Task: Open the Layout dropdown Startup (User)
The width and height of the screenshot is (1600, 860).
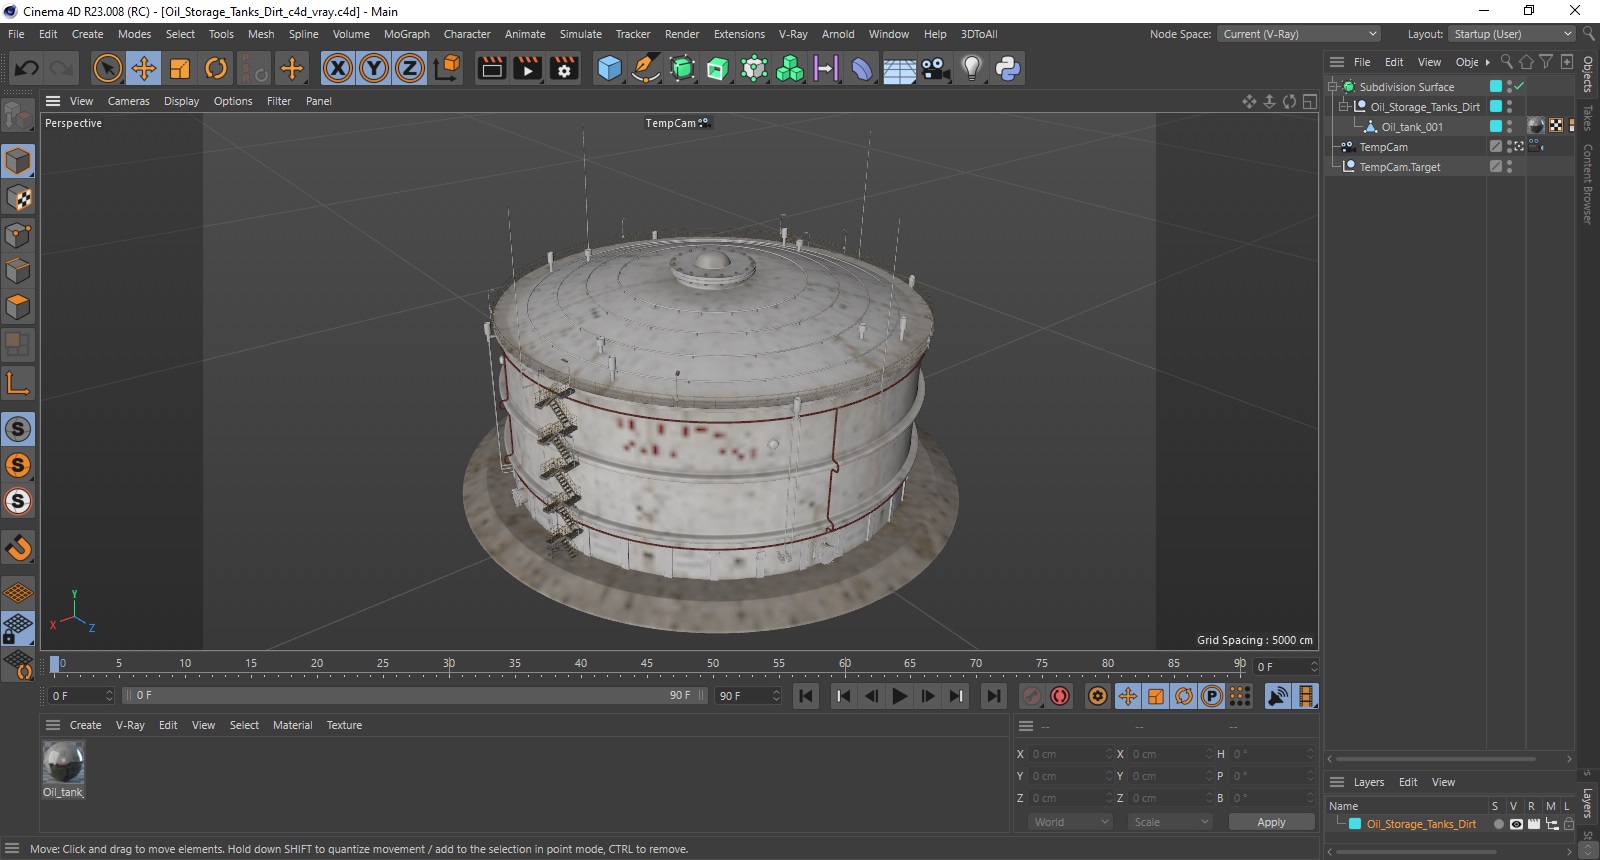Action: tap(1512, 34)
